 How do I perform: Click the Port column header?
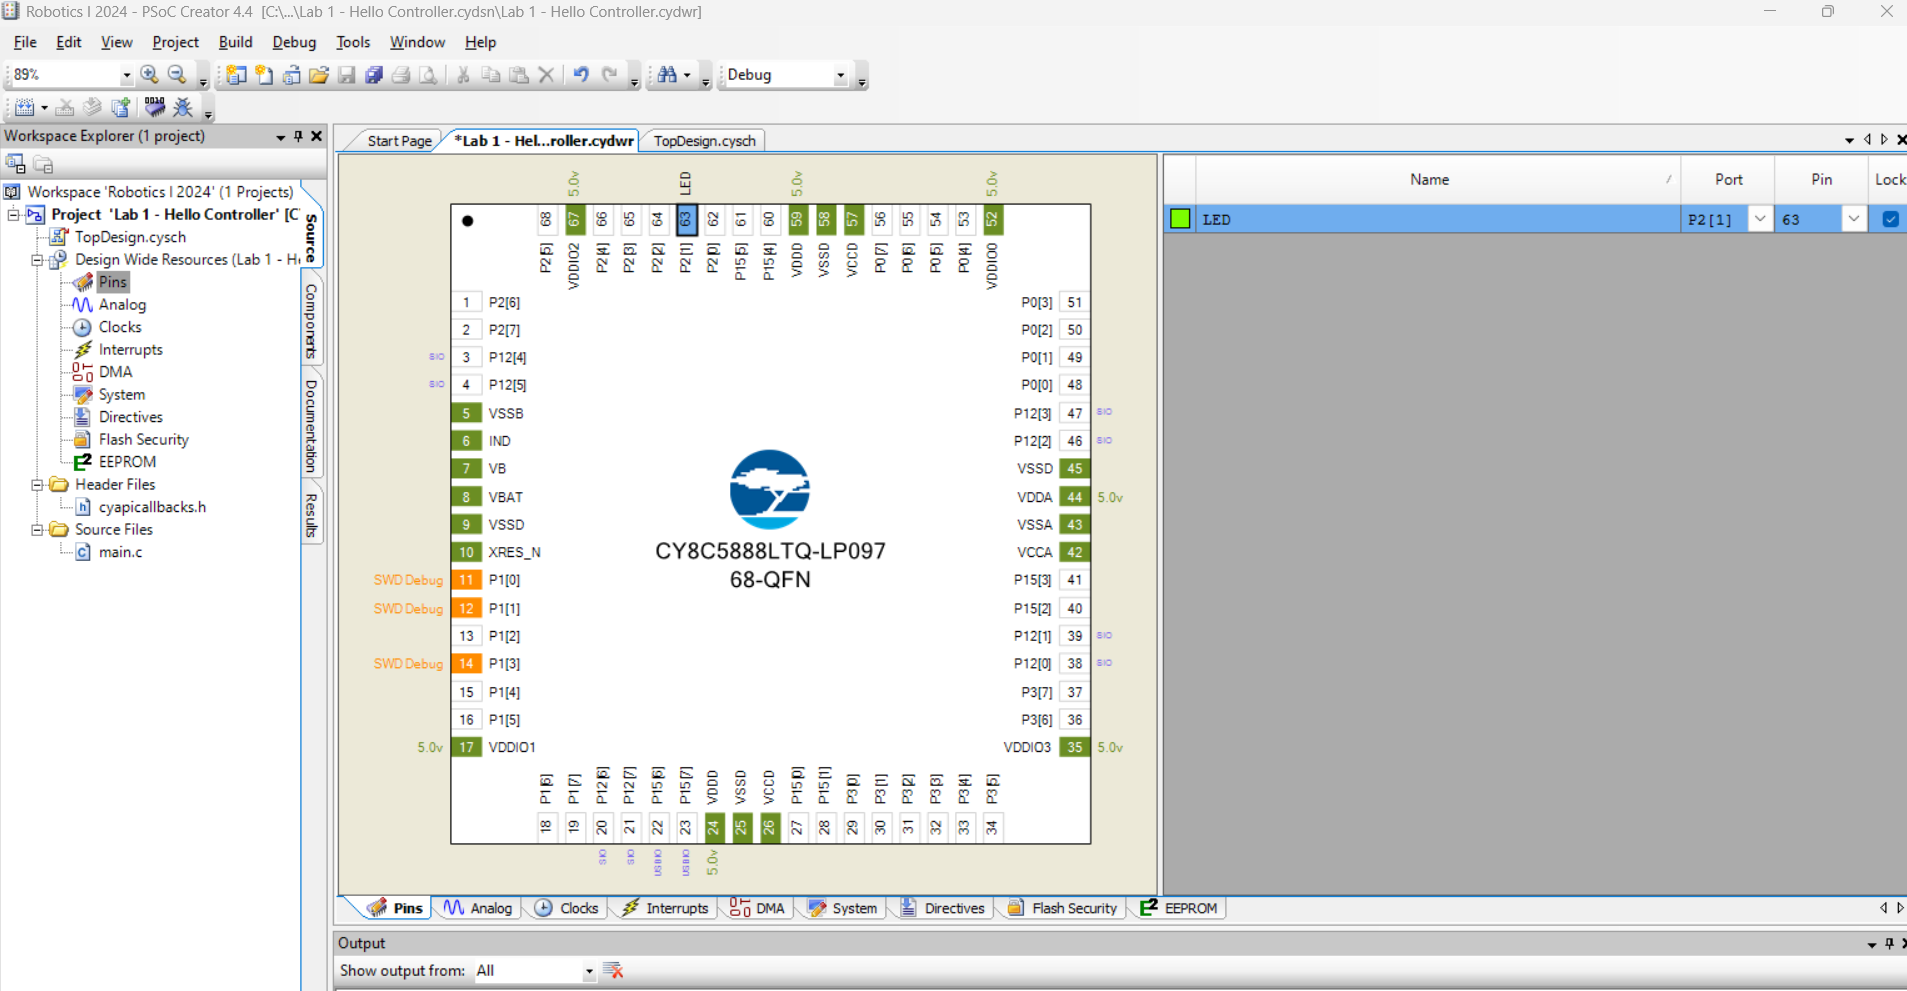point(1728,180)
